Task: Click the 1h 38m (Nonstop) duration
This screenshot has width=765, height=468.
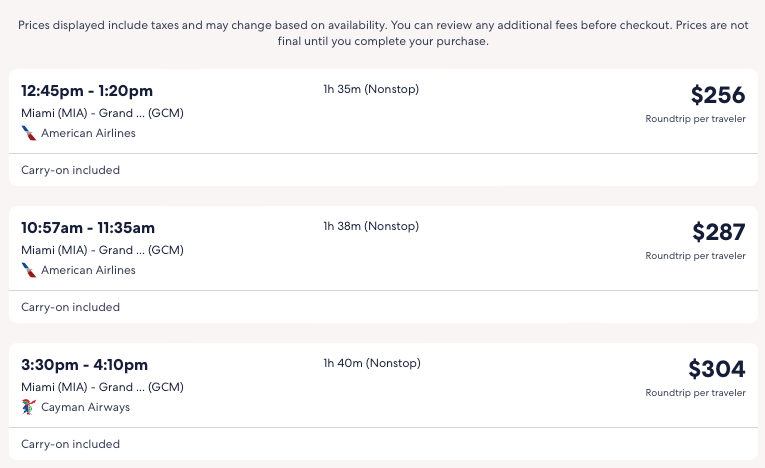Action: [371, 226]
